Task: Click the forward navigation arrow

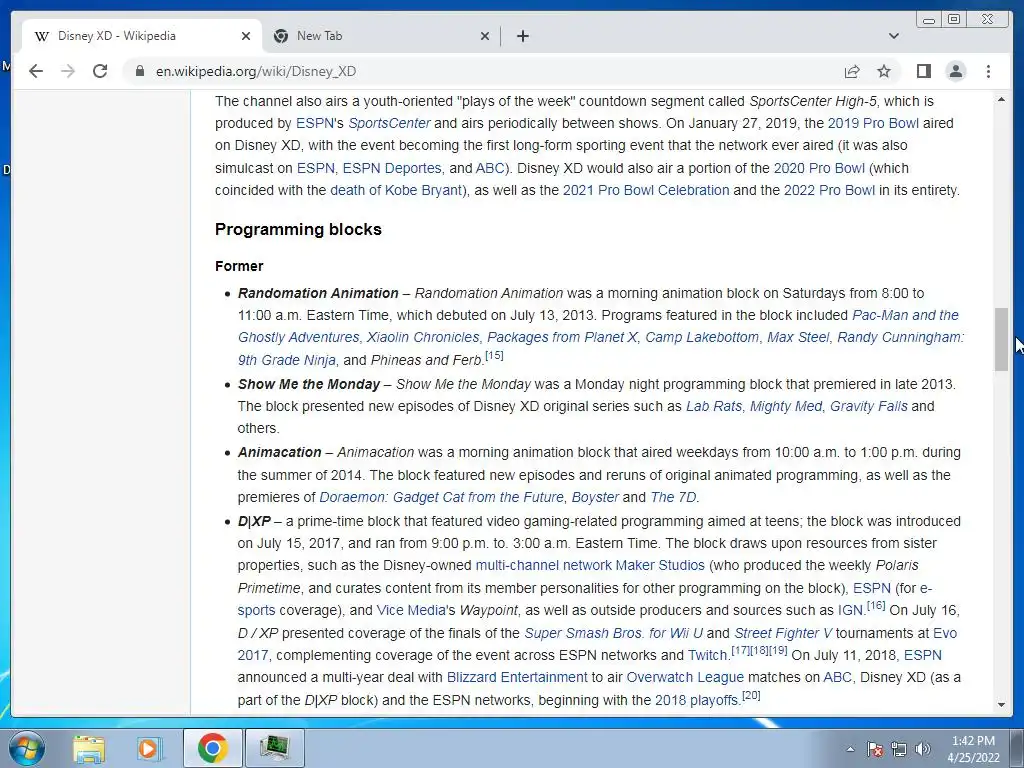Action: (68, 71)
